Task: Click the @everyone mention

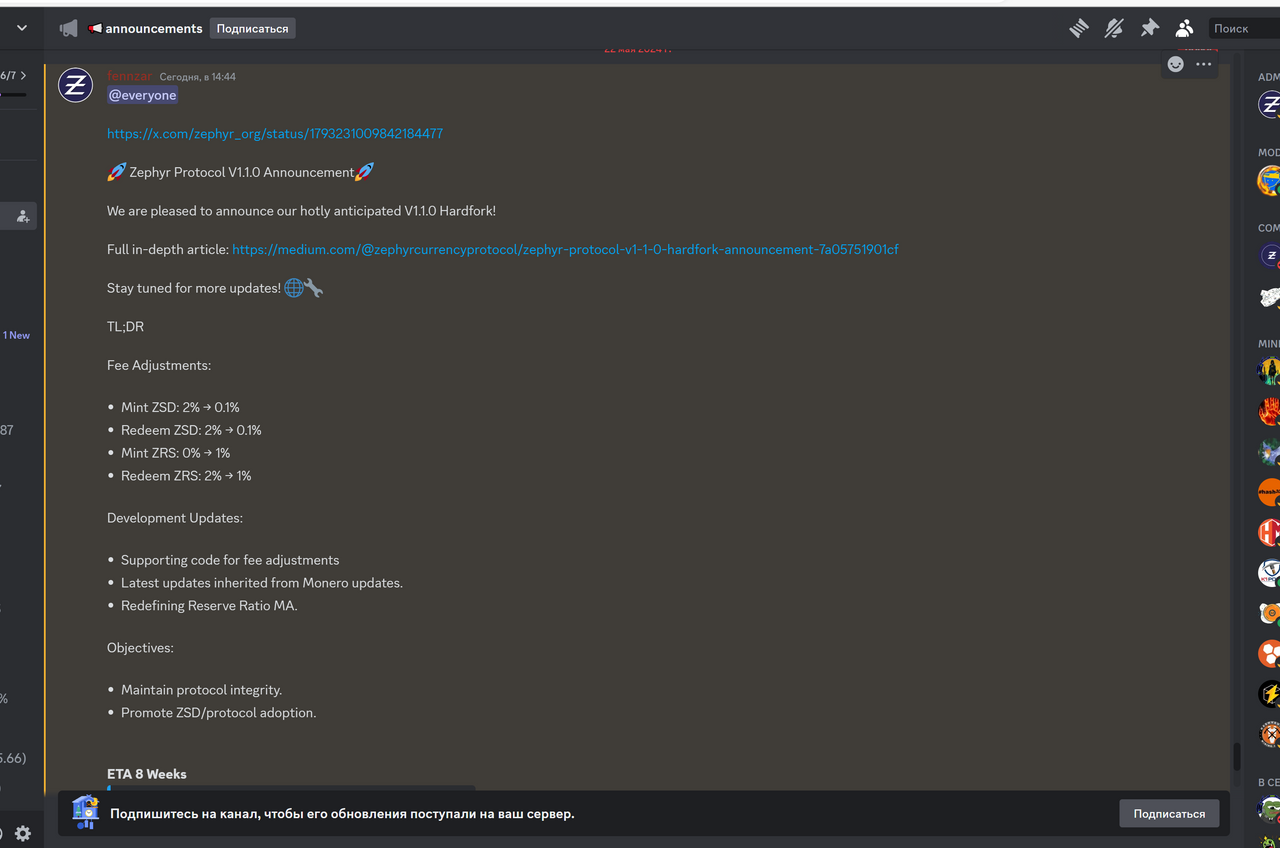Action: coord(142,95)
